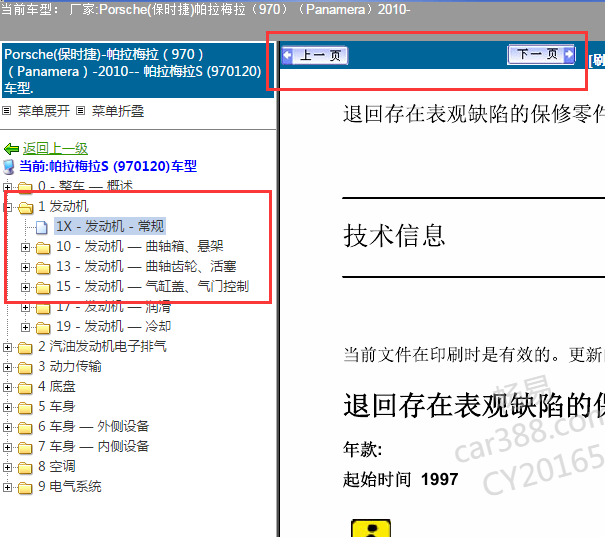Expand 15 - 发动机 — 气缸盖、气门控制 node
605x537 pixels.
[x=25, y=287]
